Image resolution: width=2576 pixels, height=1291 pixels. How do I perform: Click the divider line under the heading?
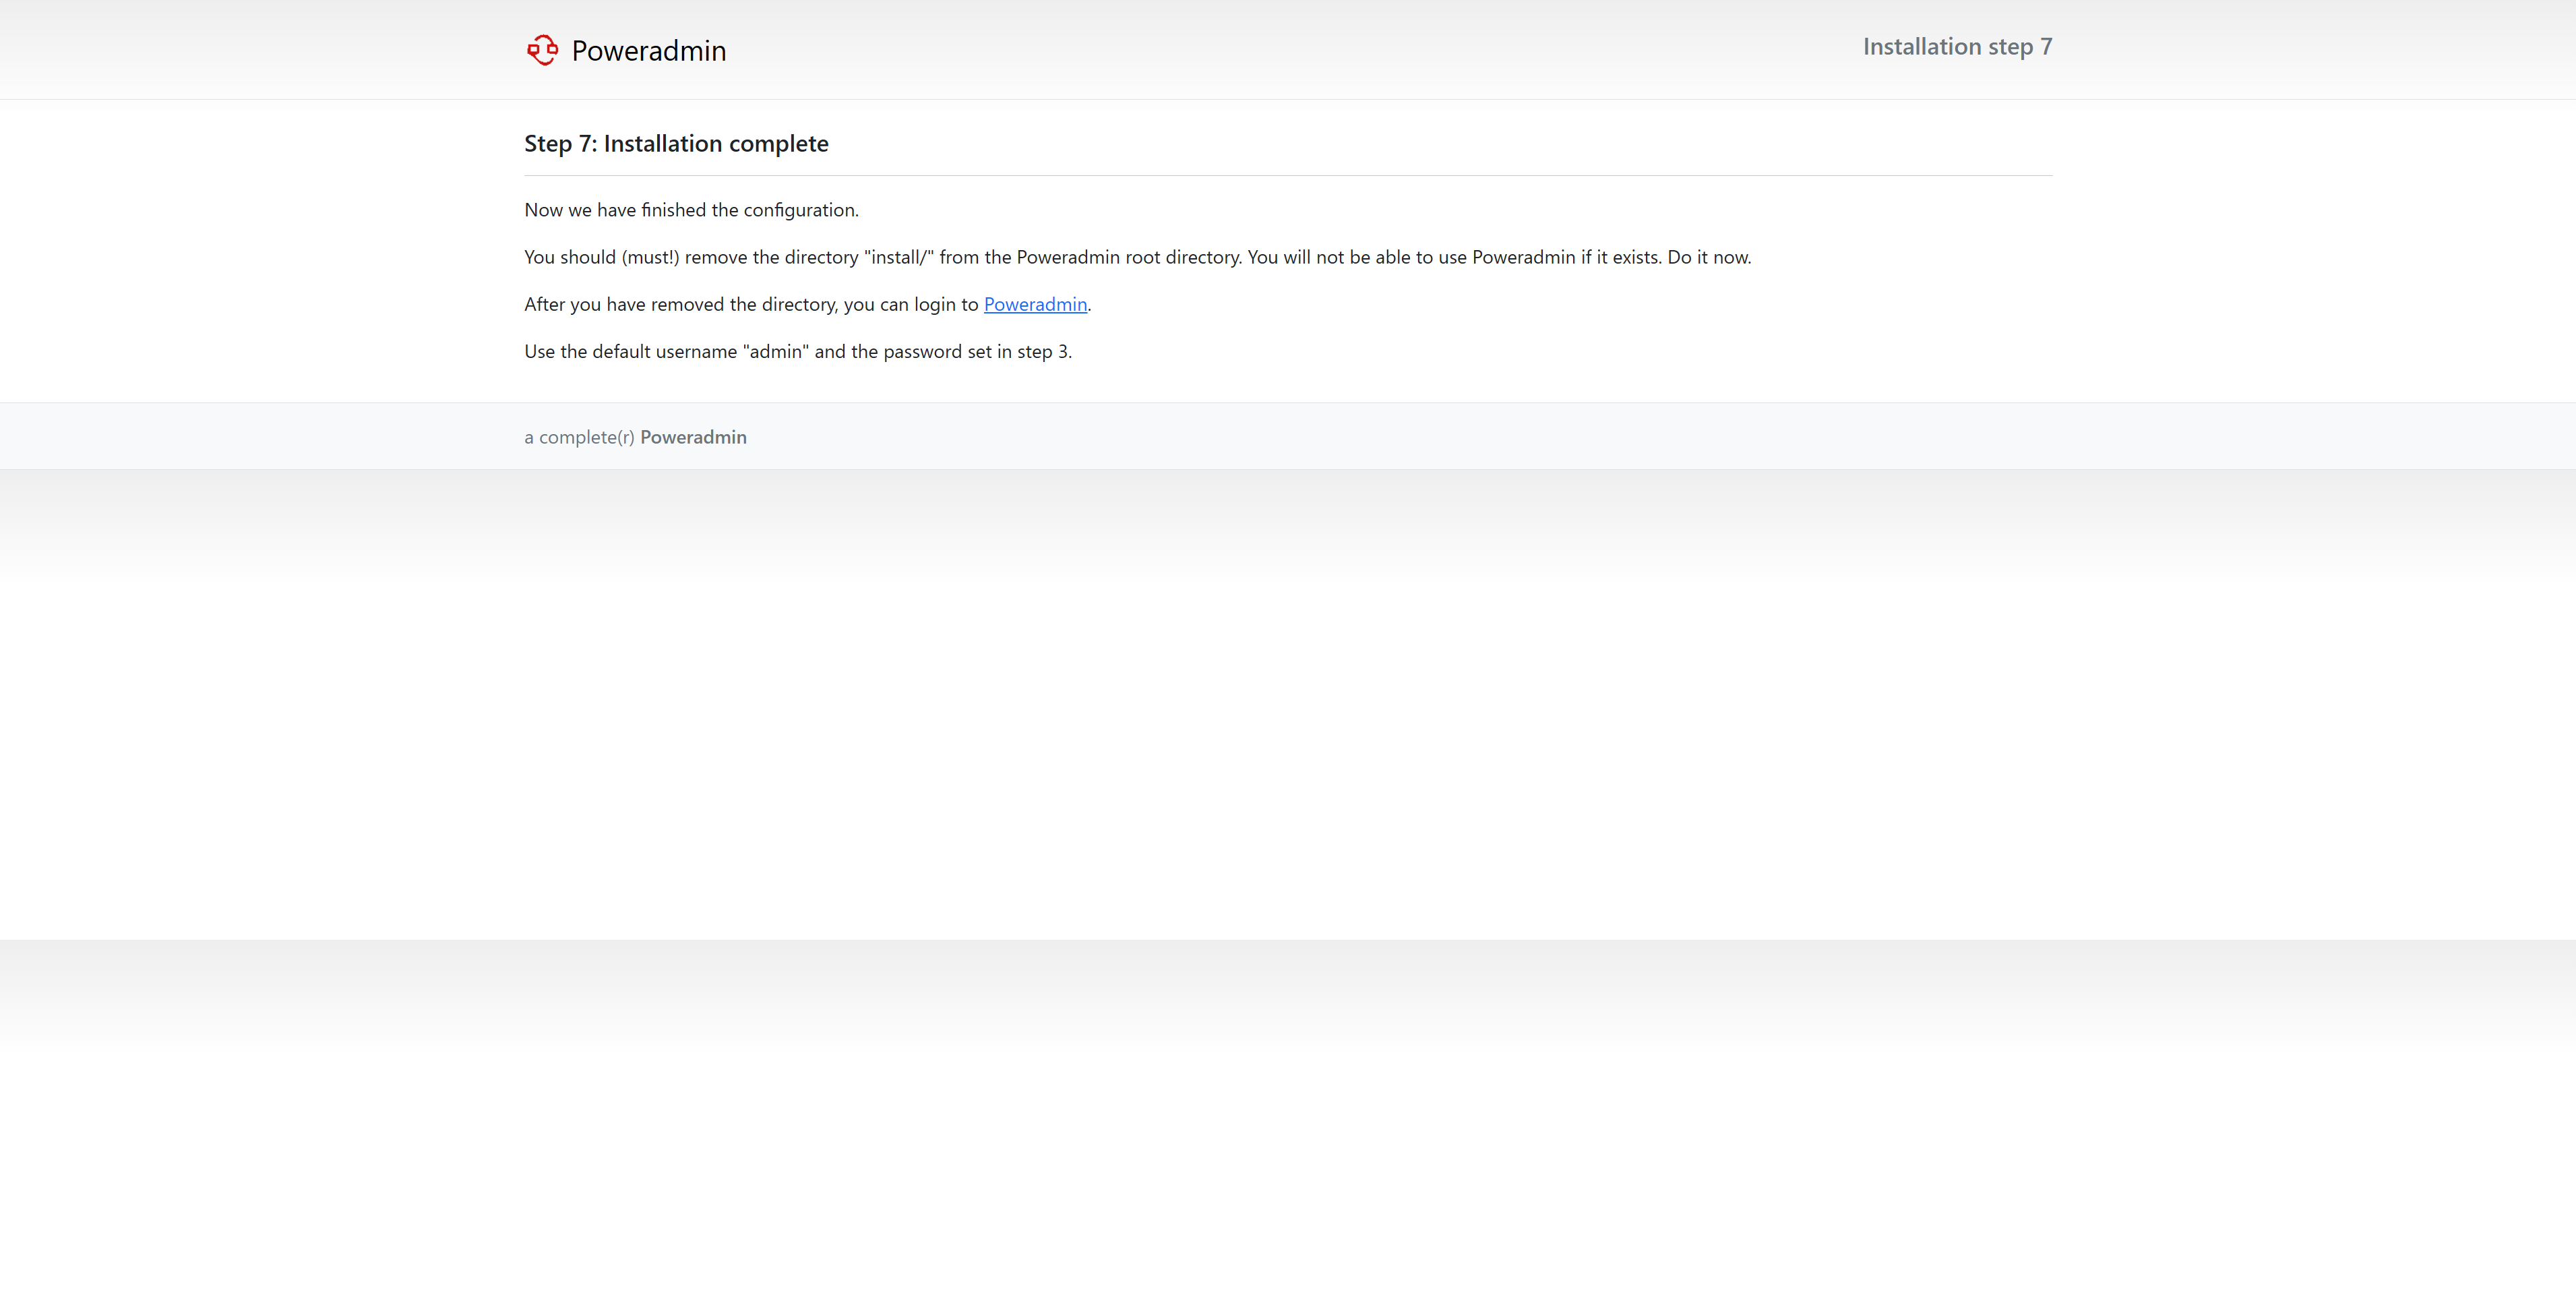[x=1288, y=176]
